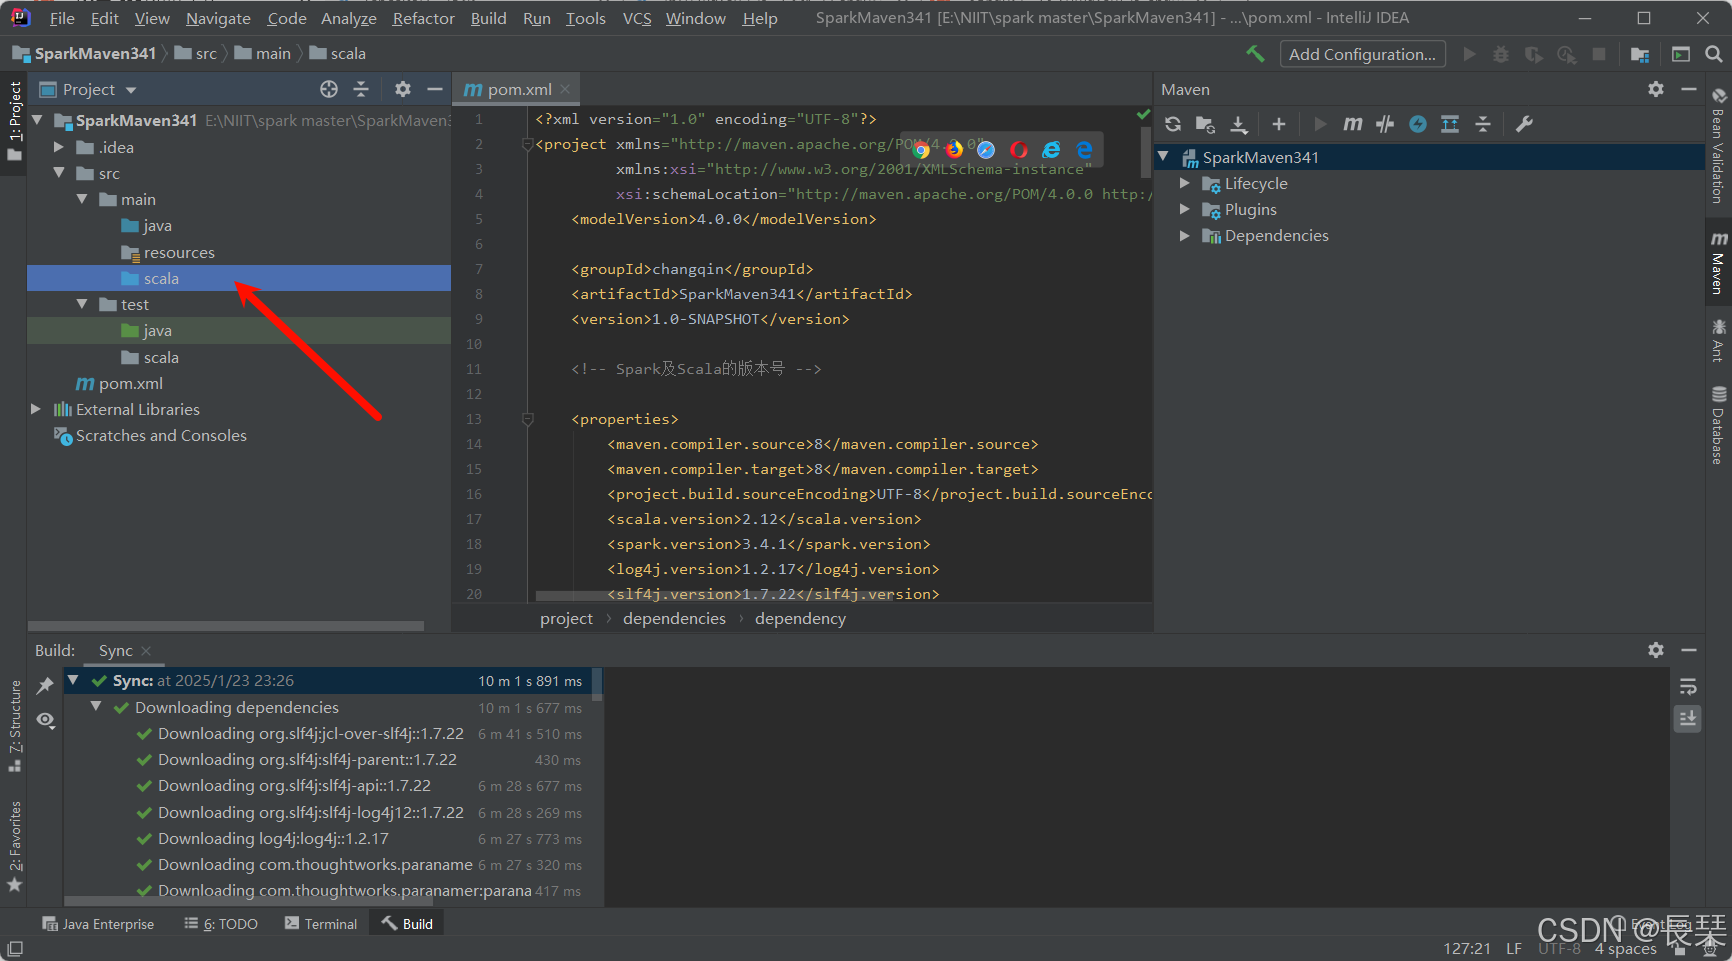Click Add Configuration button
Screen dimensions: 1732x961
point(1362,54)
